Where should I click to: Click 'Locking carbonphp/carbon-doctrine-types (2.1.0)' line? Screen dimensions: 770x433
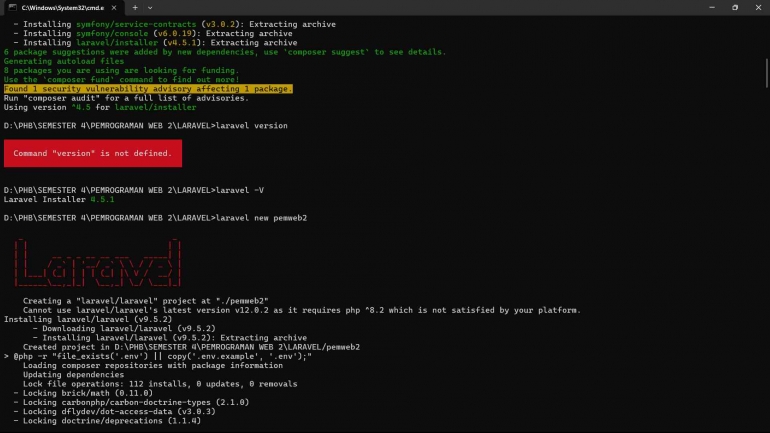point(131,403)
